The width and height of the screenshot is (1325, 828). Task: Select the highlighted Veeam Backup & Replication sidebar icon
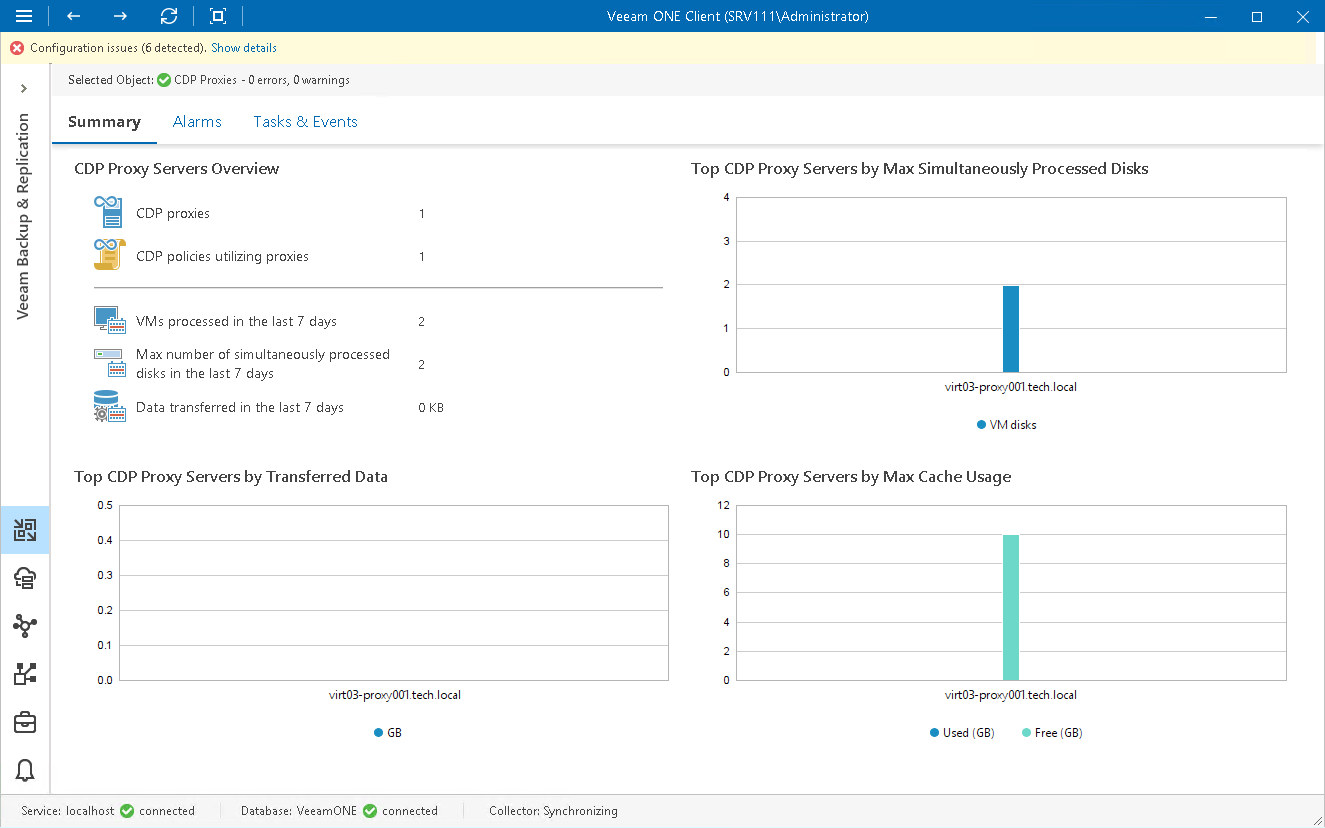click(x=25, y=530)
